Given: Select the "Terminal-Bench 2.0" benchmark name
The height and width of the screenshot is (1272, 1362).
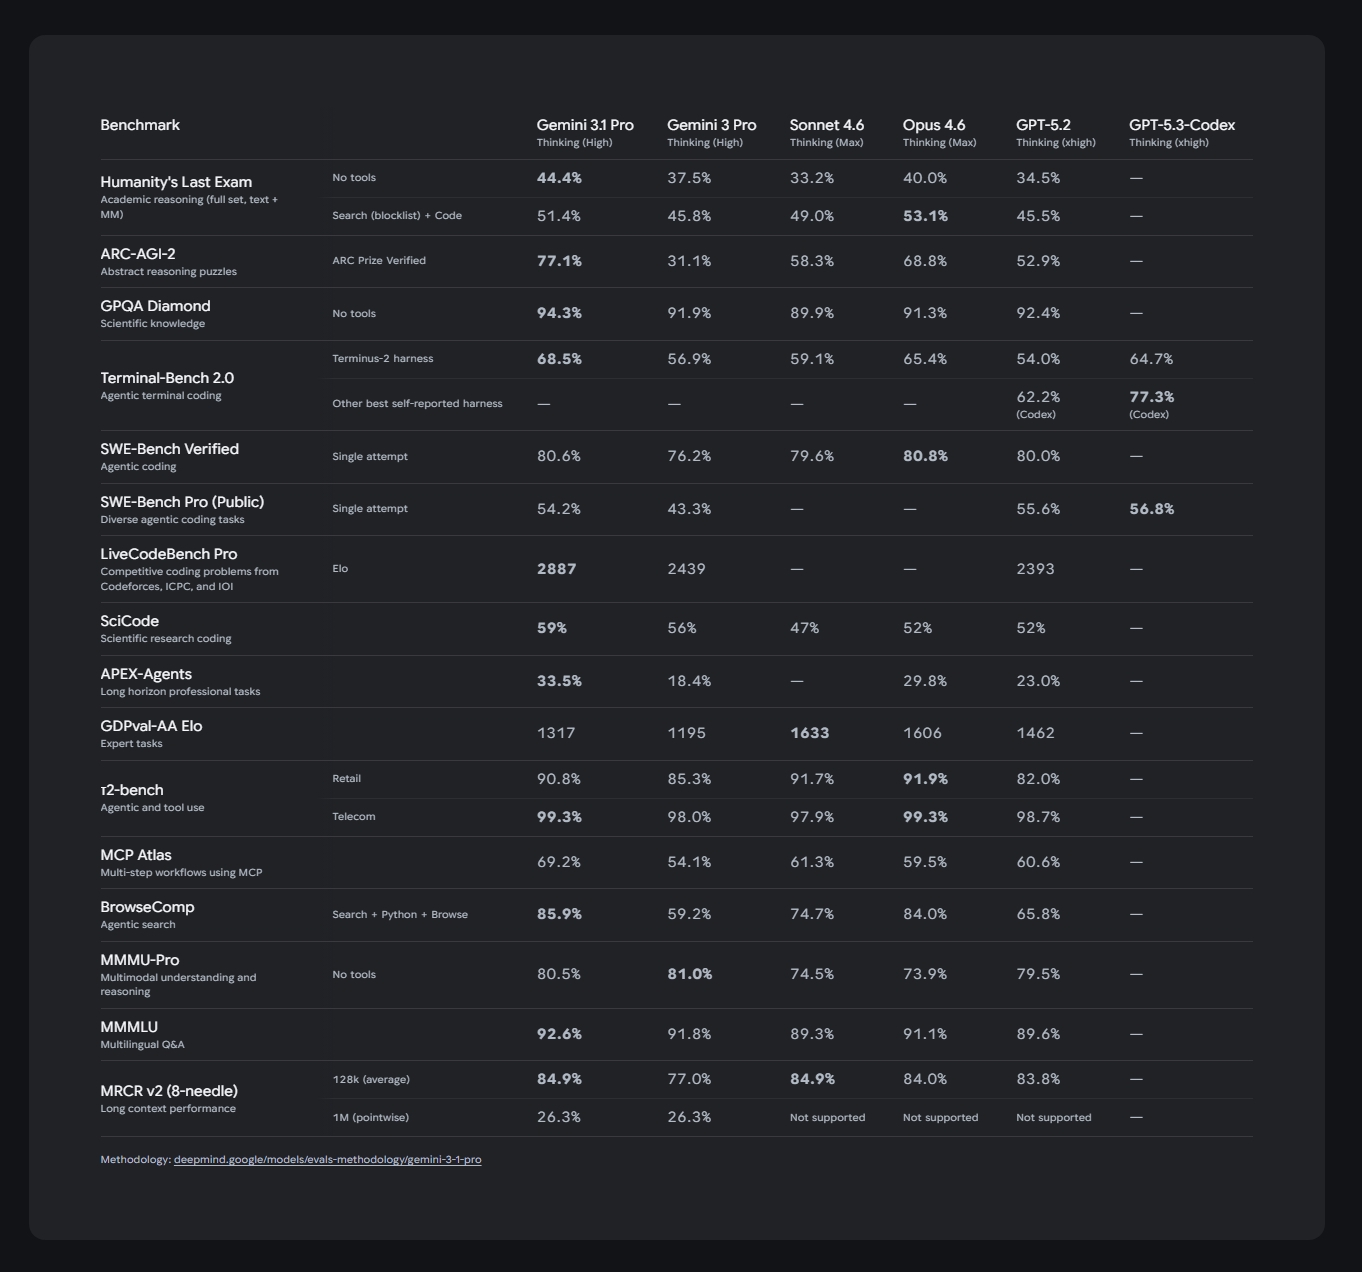Looking at the screenshot, I should [x=167, y=378].
